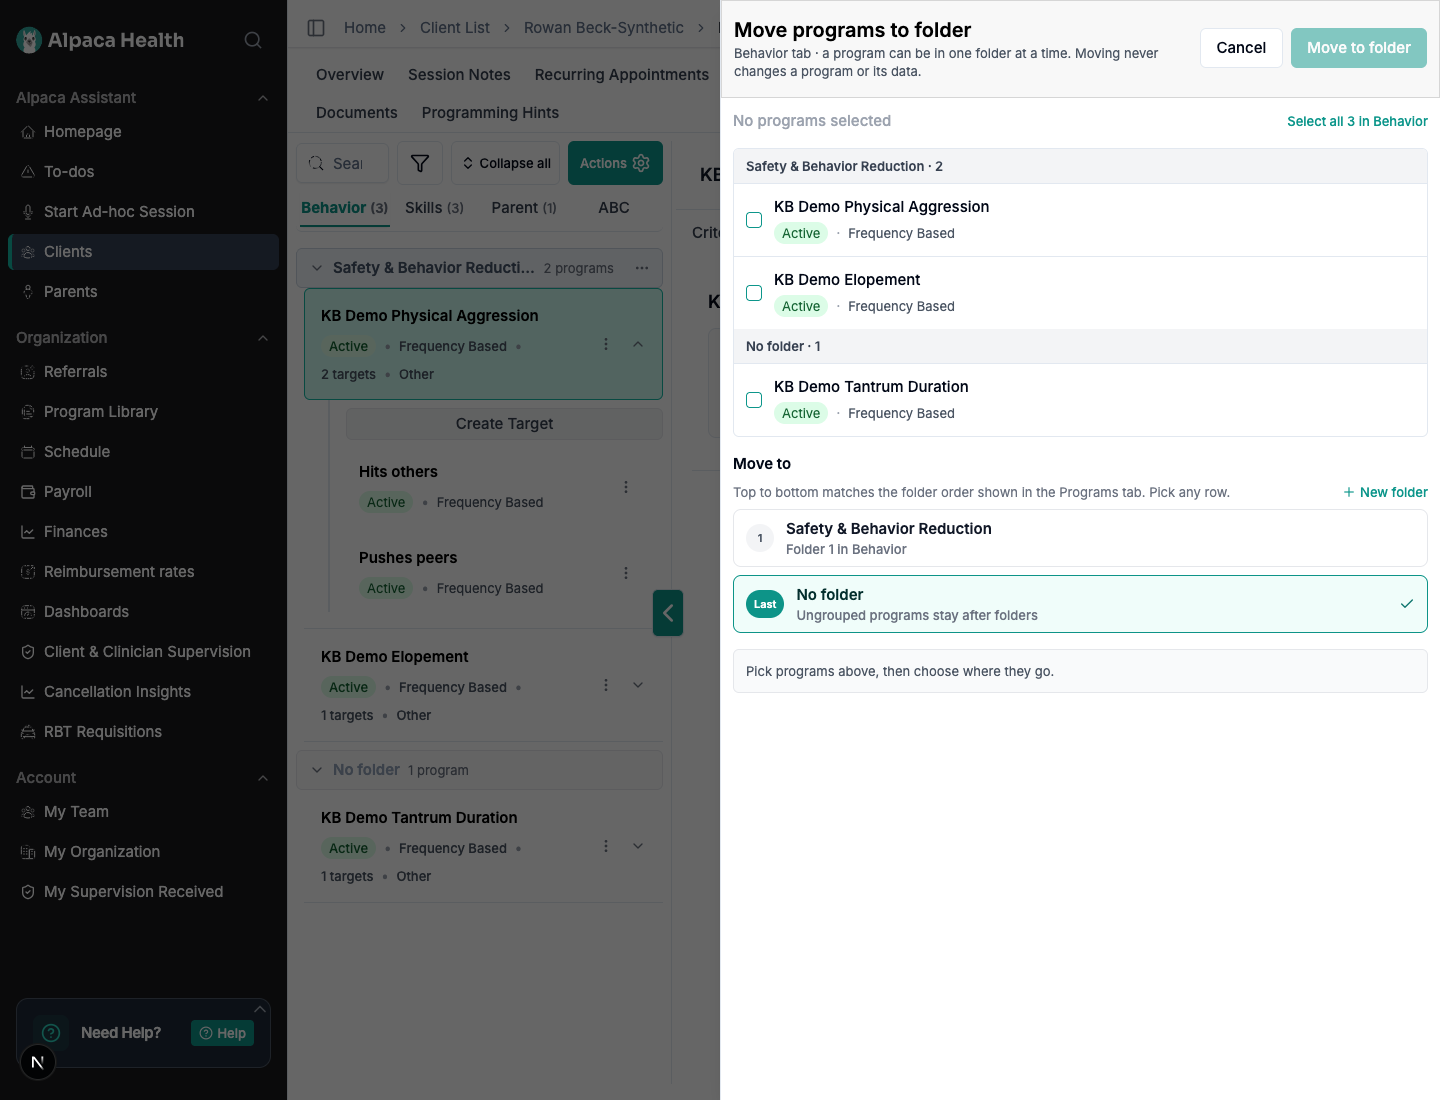1440x1100 pixels.
Task: Check the KB Demo Tantrum Duration checkbox
Action: (754, 400)
